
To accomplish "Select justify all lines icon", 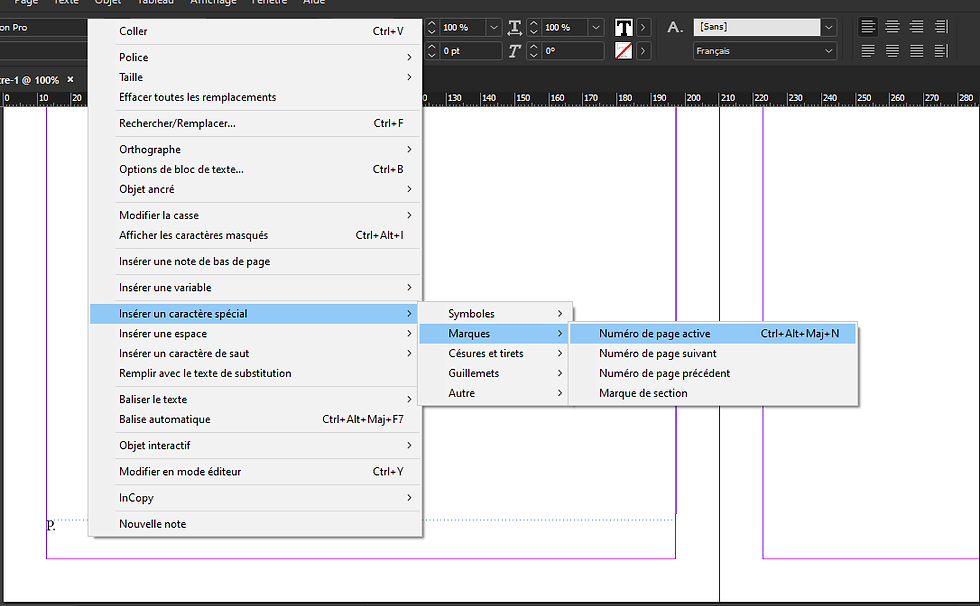I will tap(916, 51).
